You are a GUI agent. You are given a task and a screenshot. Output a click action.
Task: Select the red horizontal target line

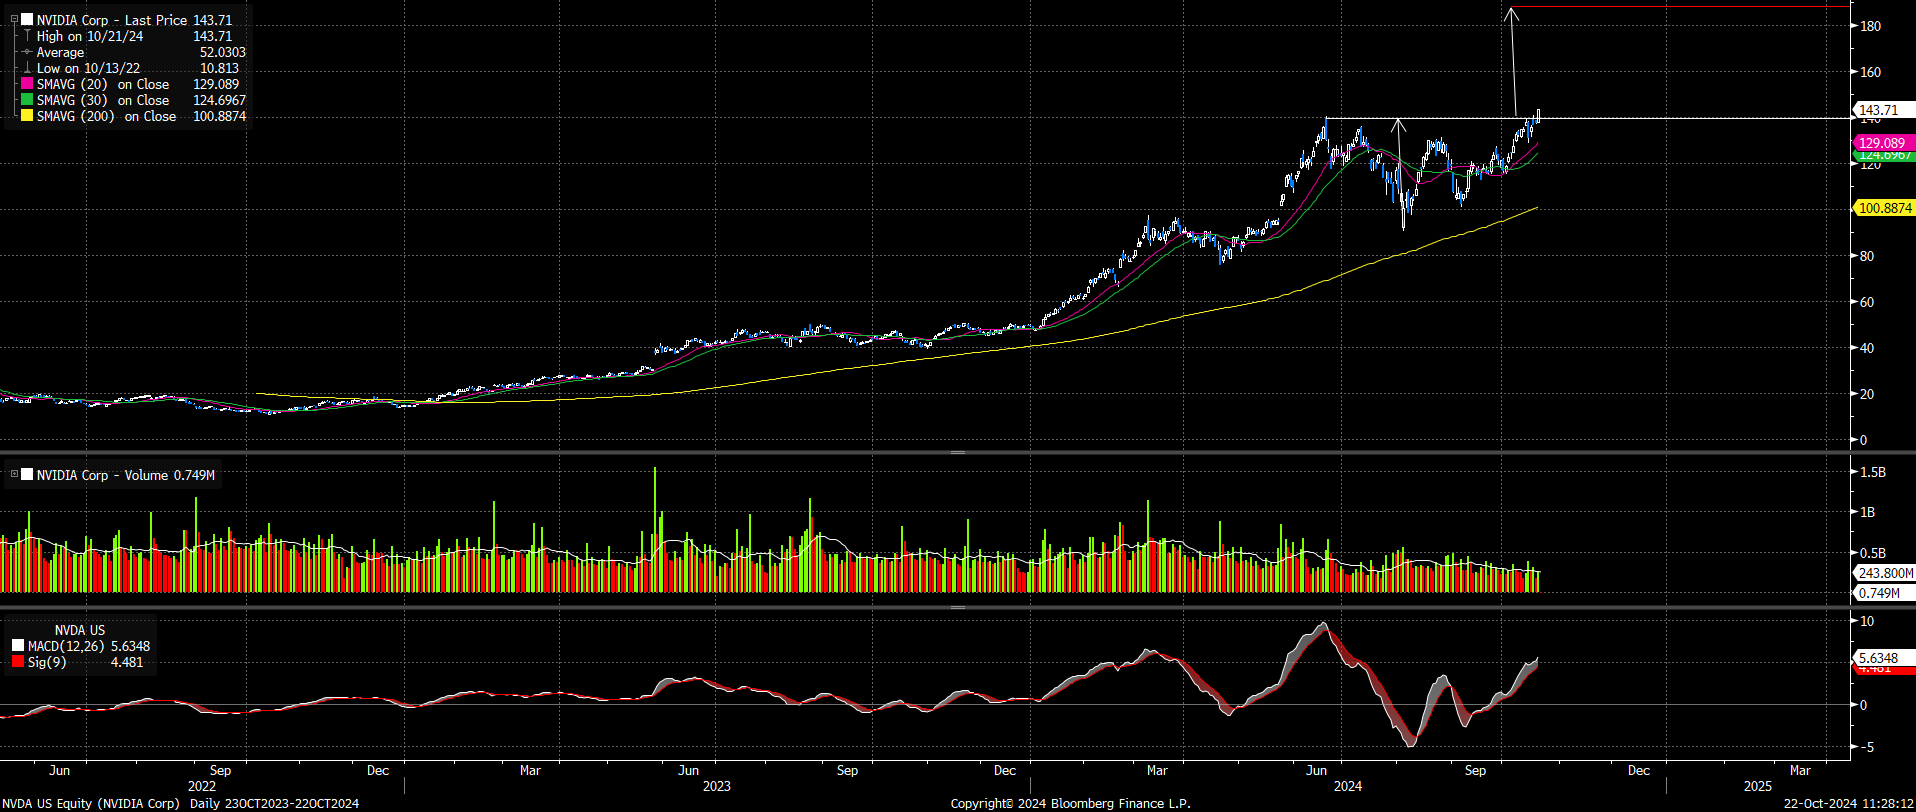coord(1680,7)
